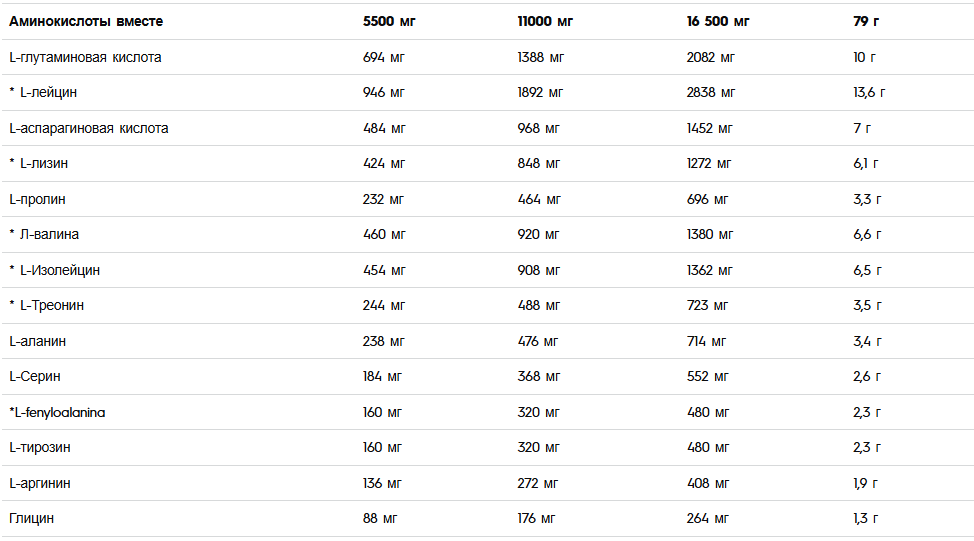This screenshot has height=541, width=974.
Task: Click the 'L-пролин' row label
Action: pos(37,199)
